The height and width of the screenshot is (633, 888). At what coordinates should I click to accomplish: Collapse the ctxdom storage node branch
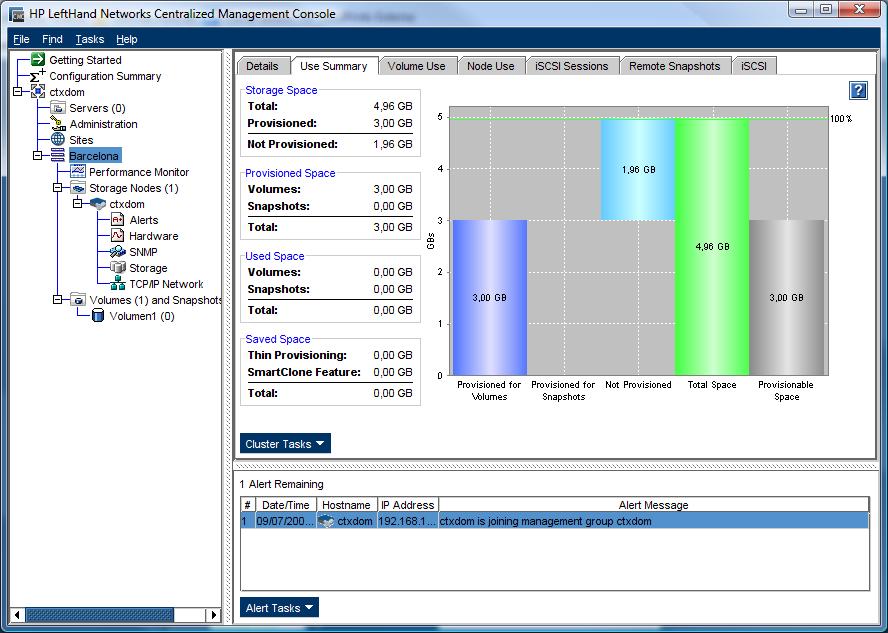point(78,203)
